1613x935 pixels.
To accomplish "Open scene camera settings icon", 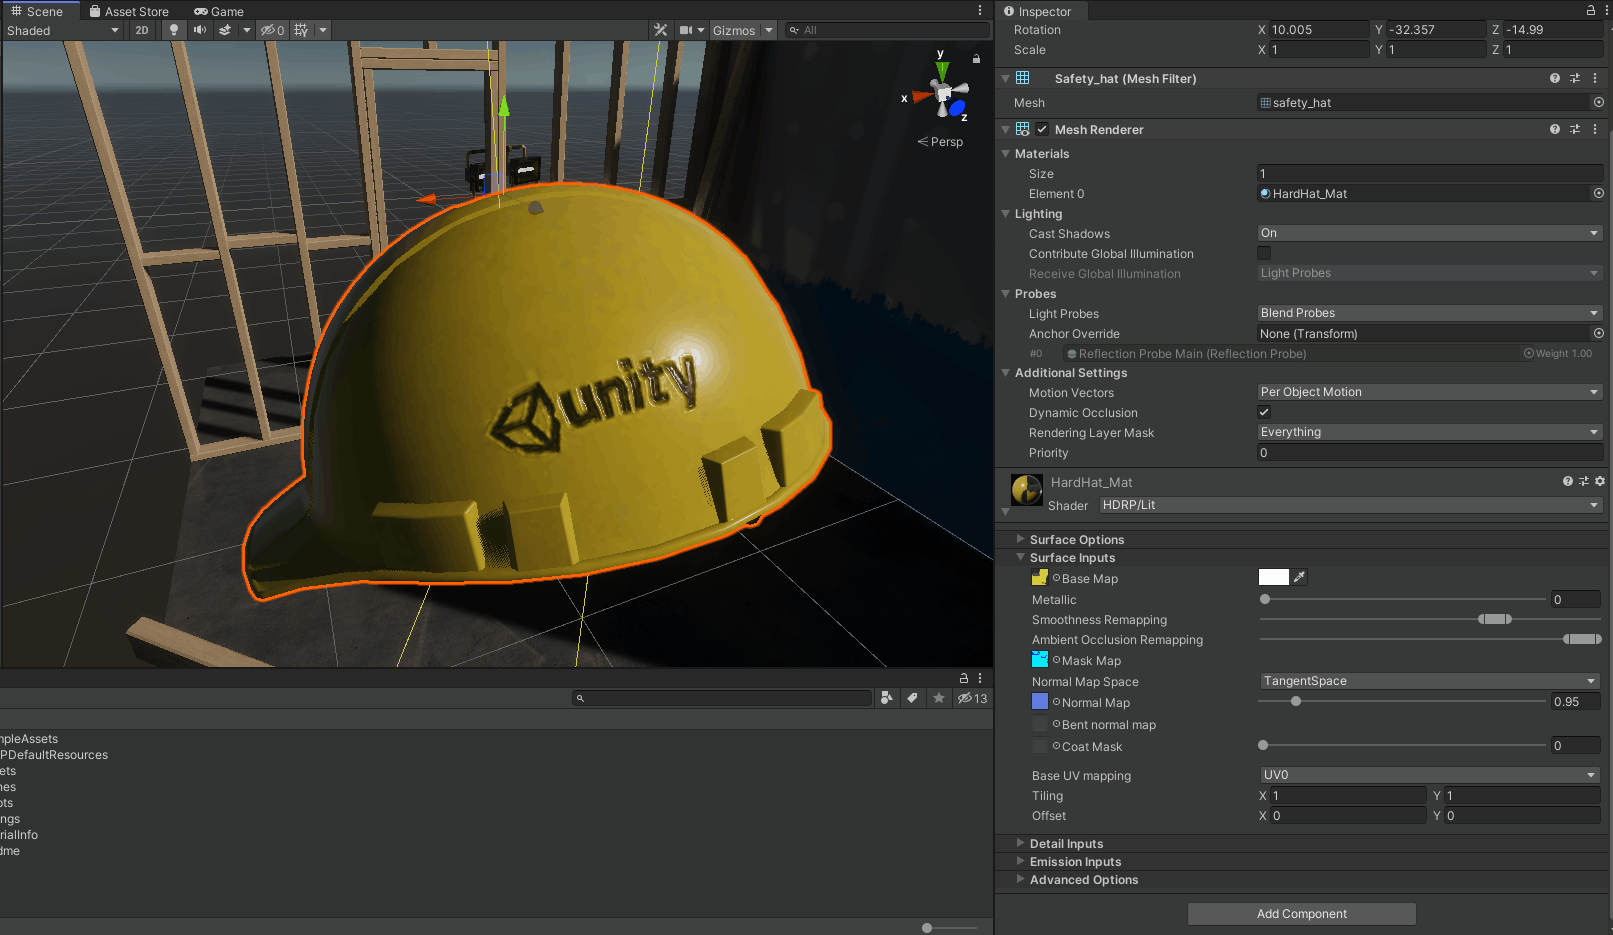I will point(686,30).
